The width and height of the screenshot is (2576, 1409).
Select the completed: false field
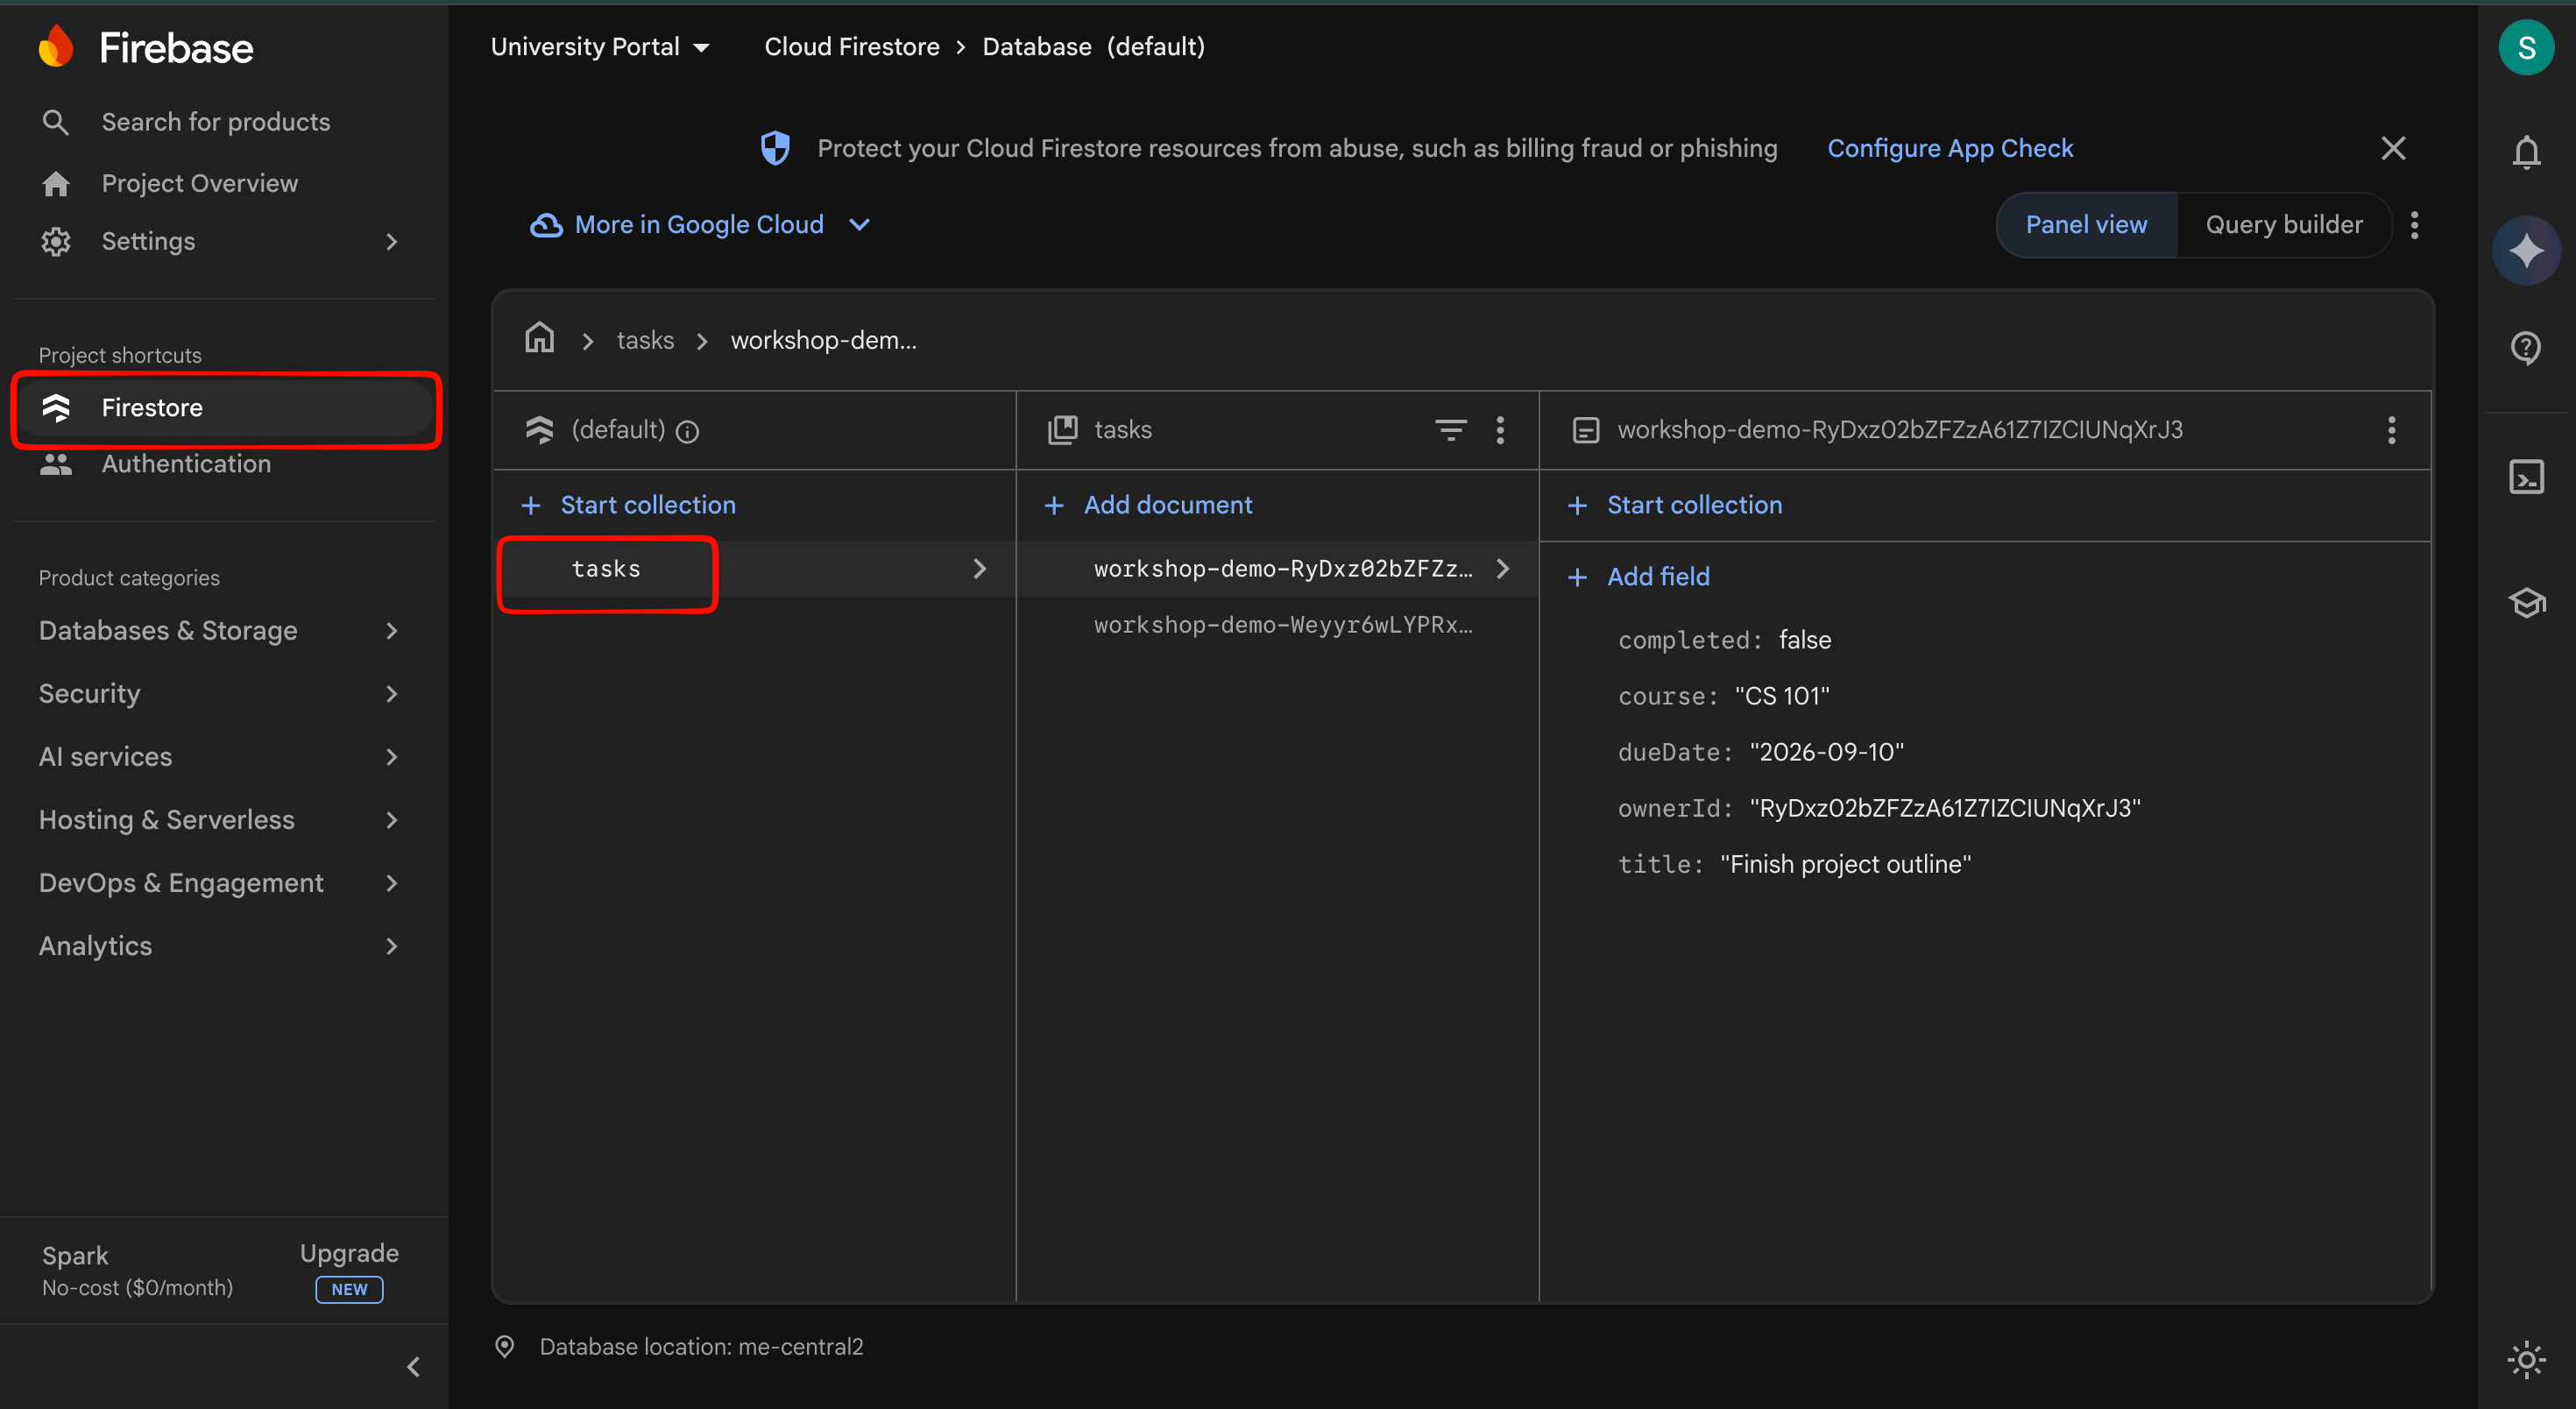point(1724,640)
